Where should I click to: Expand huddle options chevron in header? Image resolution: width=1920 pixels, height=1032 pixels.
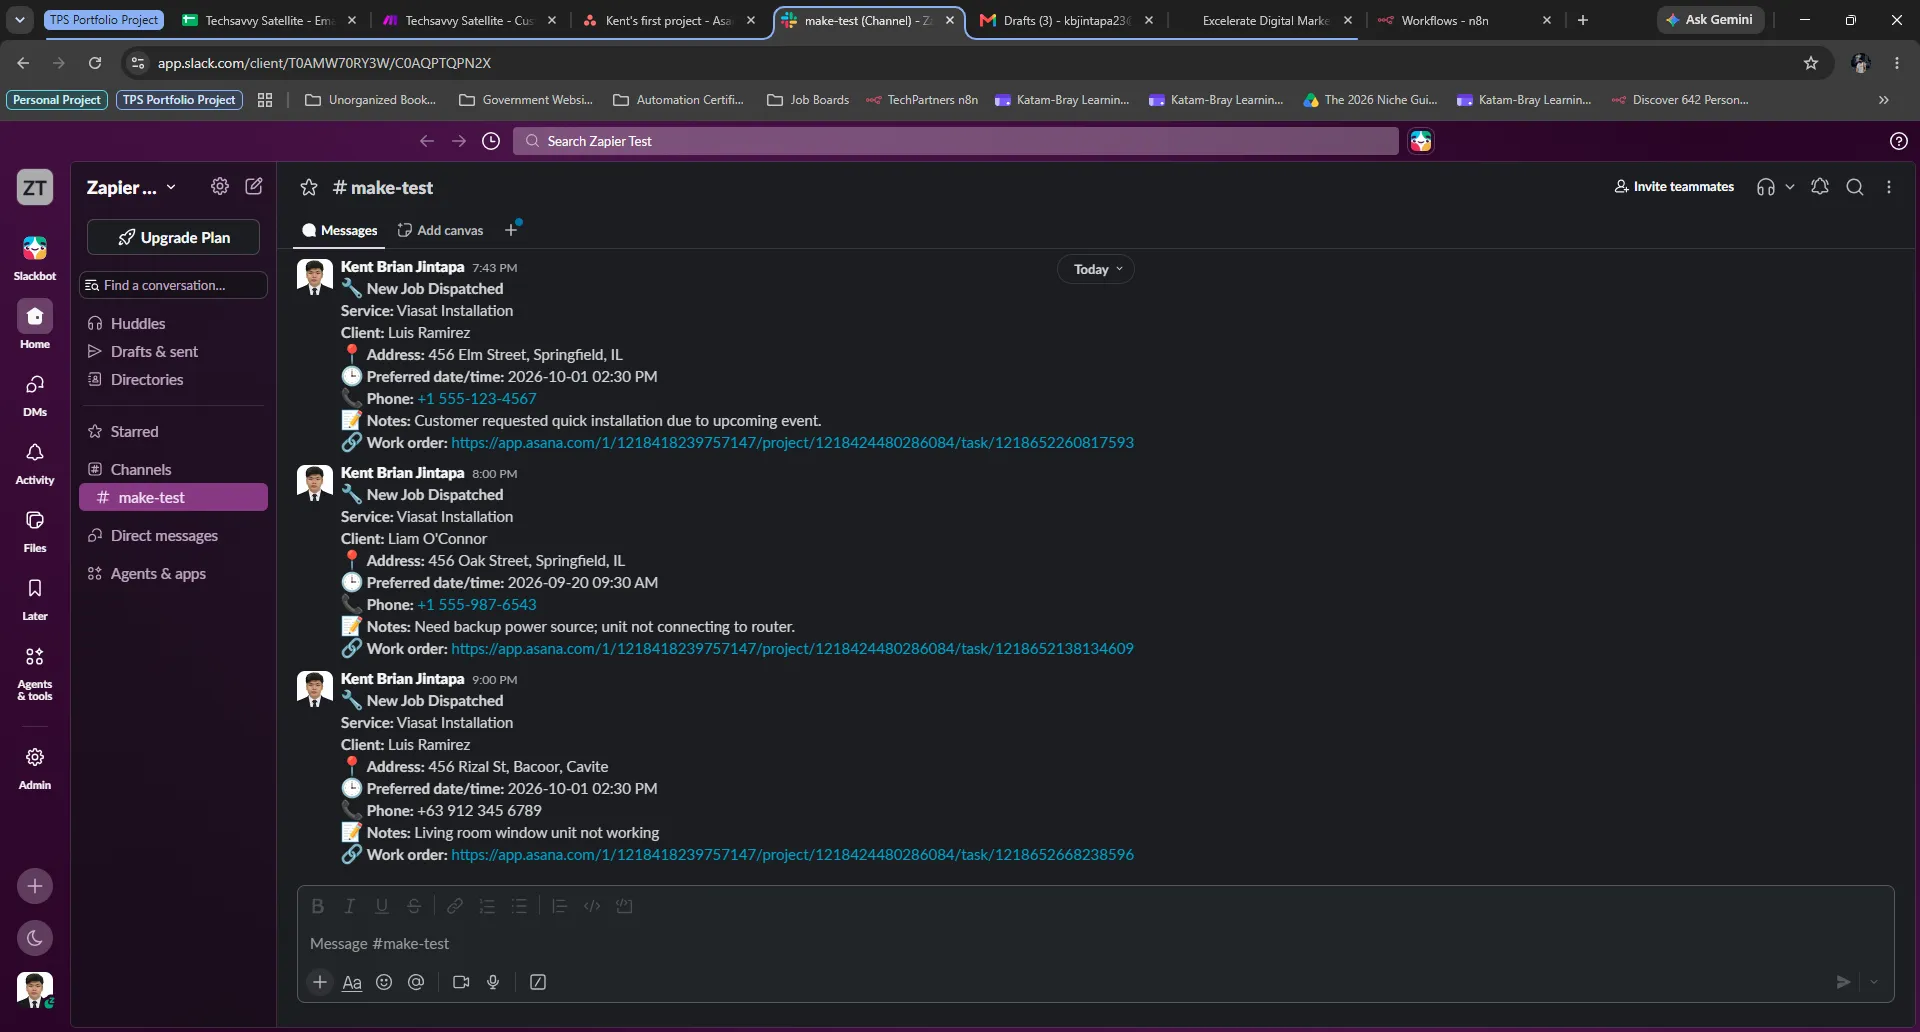point(1790,187)
